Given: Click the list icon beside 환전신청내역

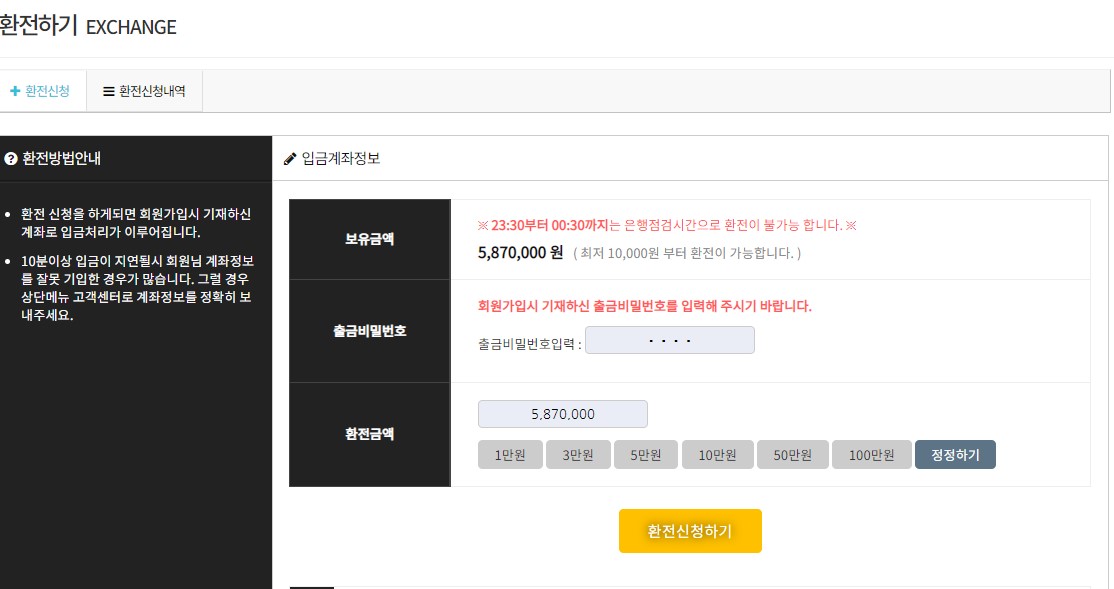Looking at the screenshot, I should click(x=108, y=91).
